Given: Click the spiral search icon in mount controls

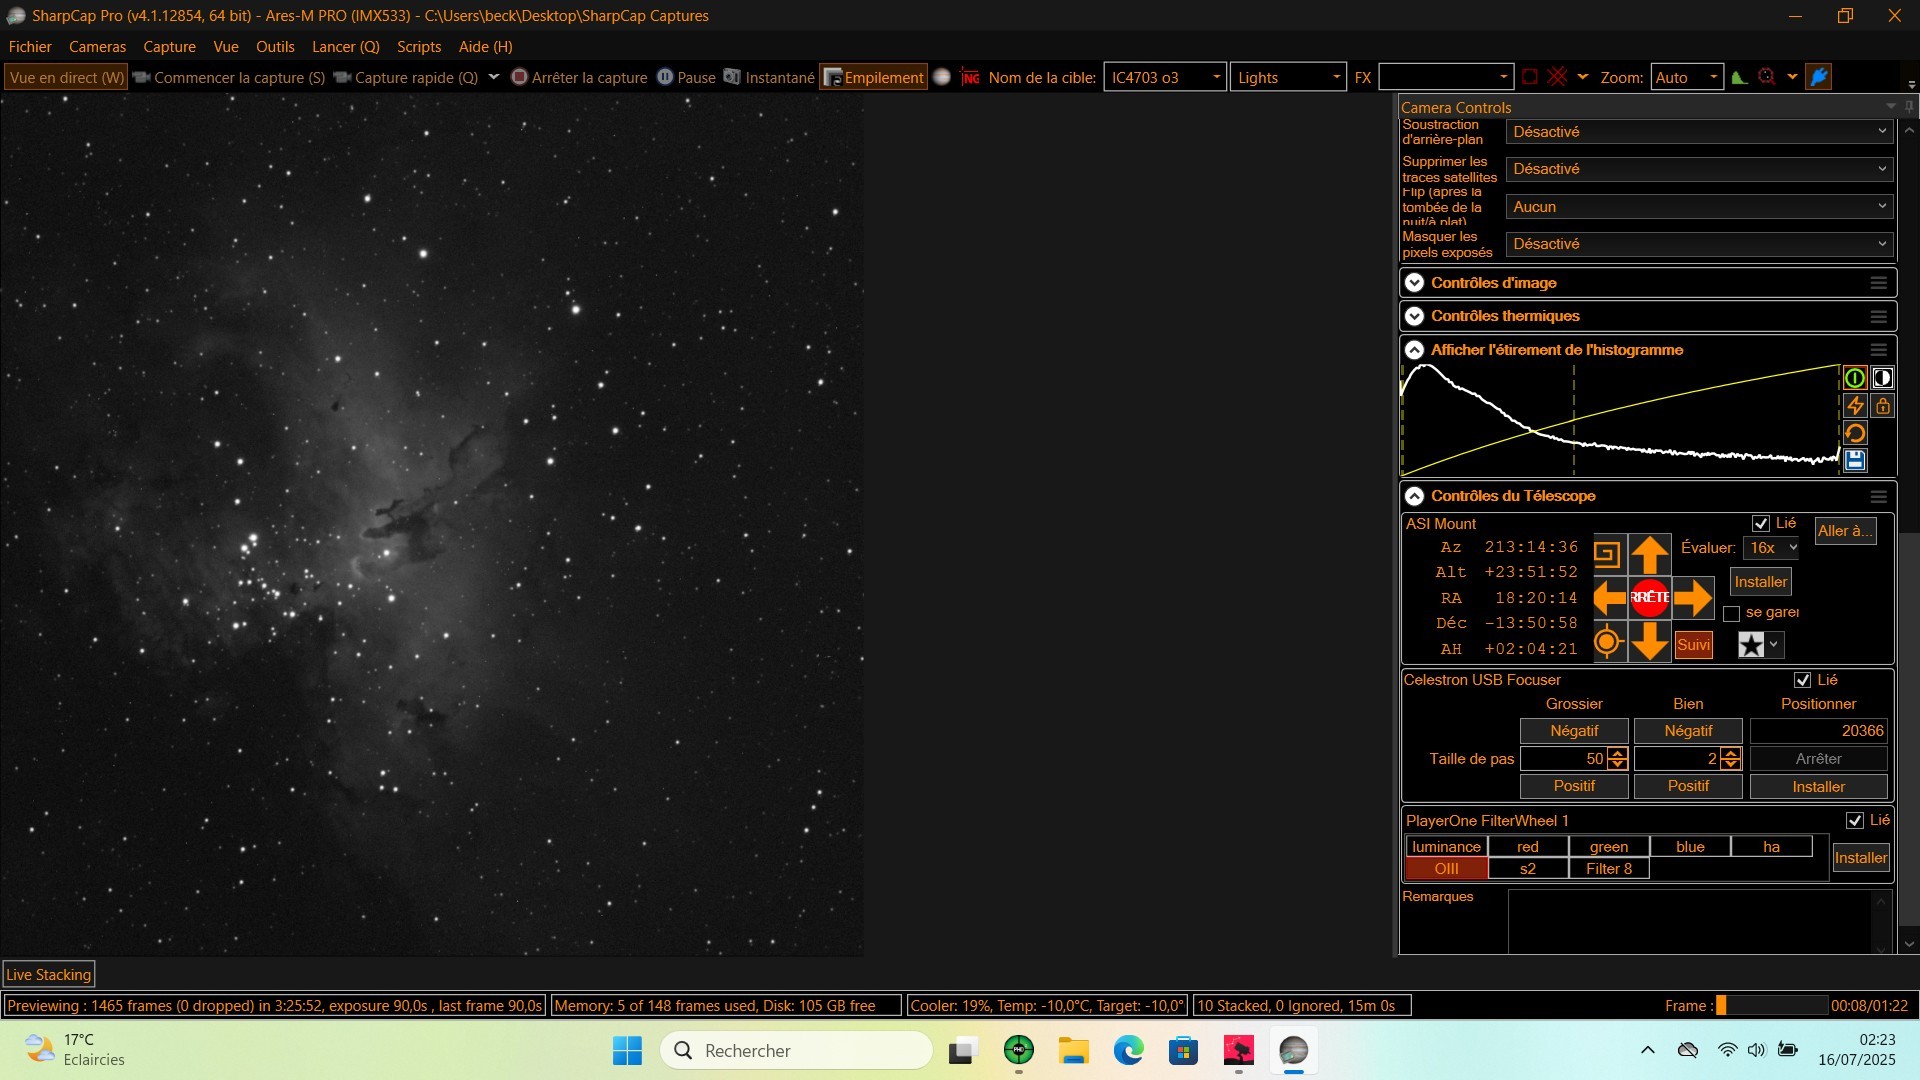Looking at the screenshot, I should click(x=1607, y=554).
